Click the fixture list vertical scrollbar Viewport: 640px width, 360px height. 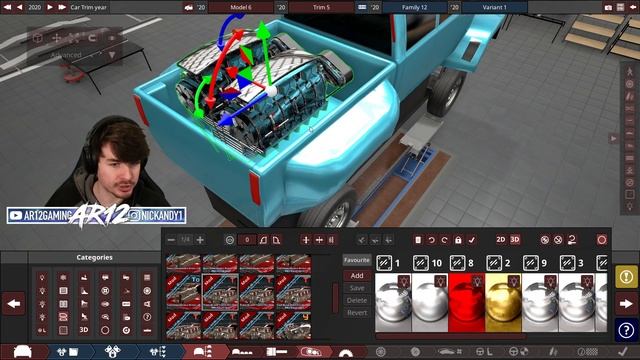(x=336, y=298)
